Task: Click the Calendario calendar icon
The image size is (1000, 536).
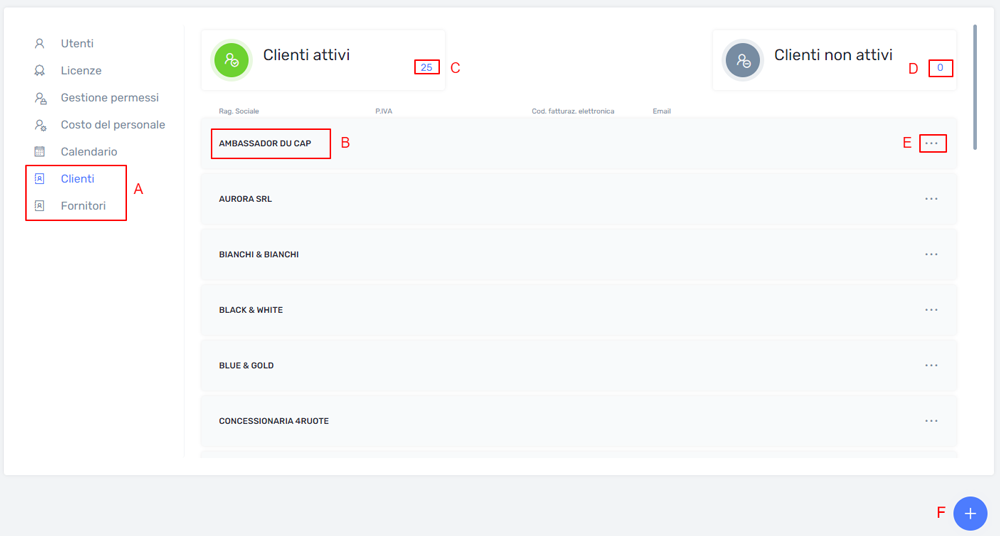Action: click(x=40, y=152)
